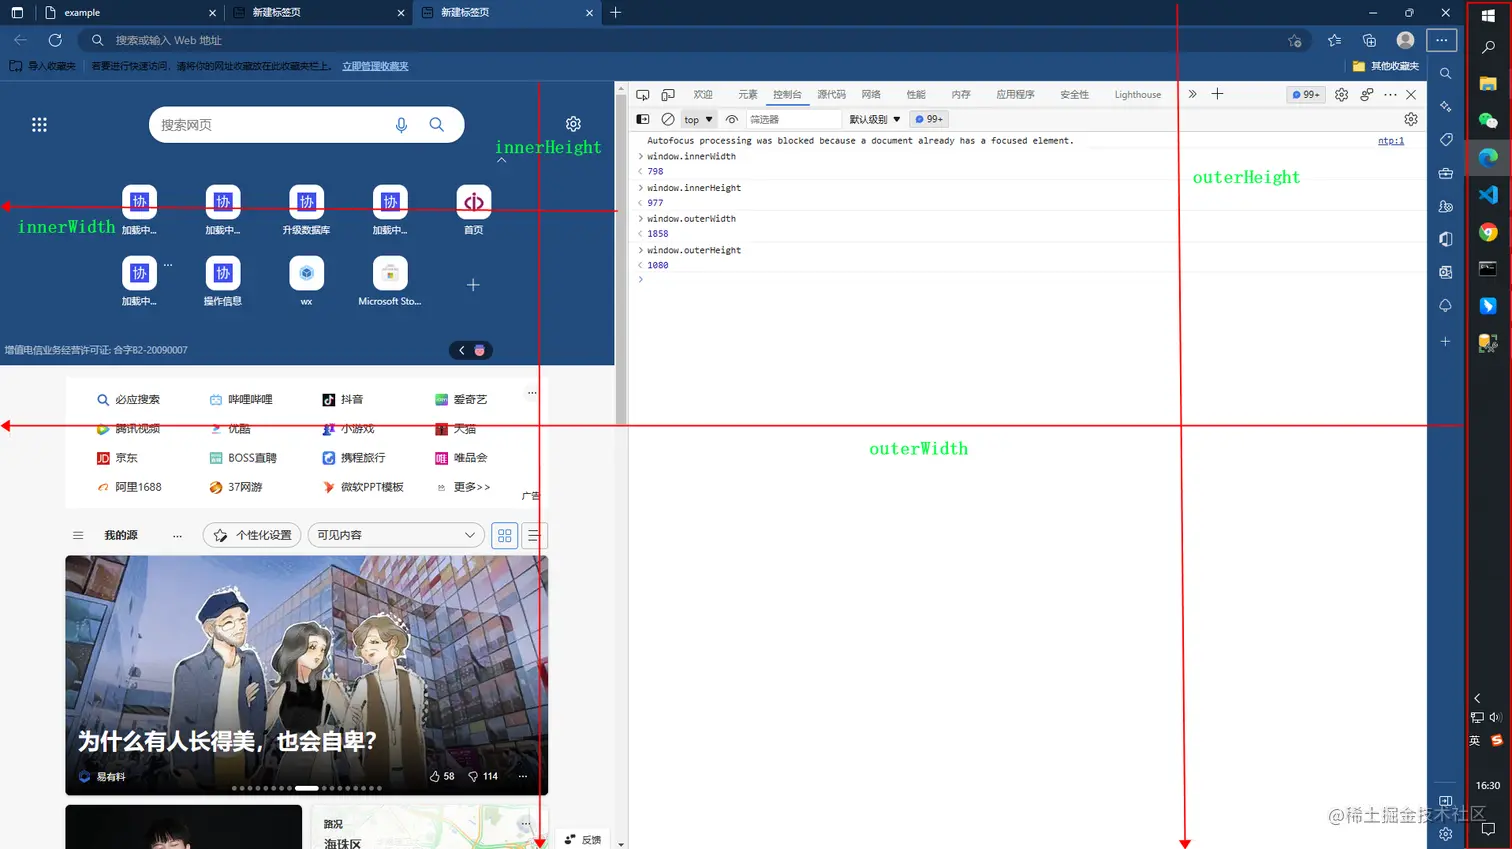The image size is (1512, 849).
Task: Open WeChat from the taskbar
Action: [1488, 120]
